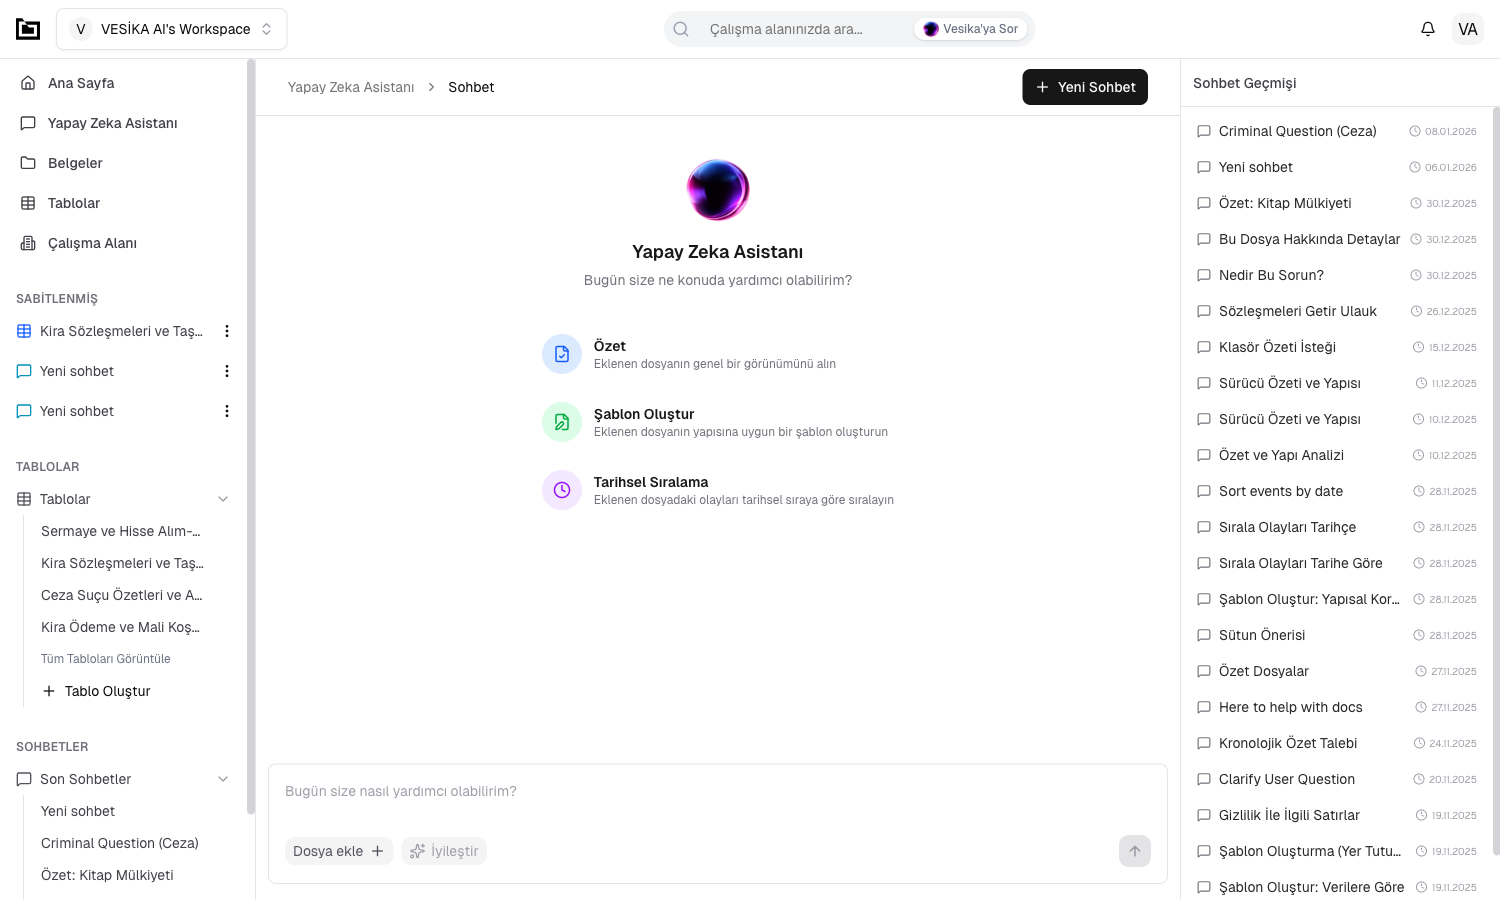Open Criminal Question (Ceza) from chat history

(x=1297, y=131)
